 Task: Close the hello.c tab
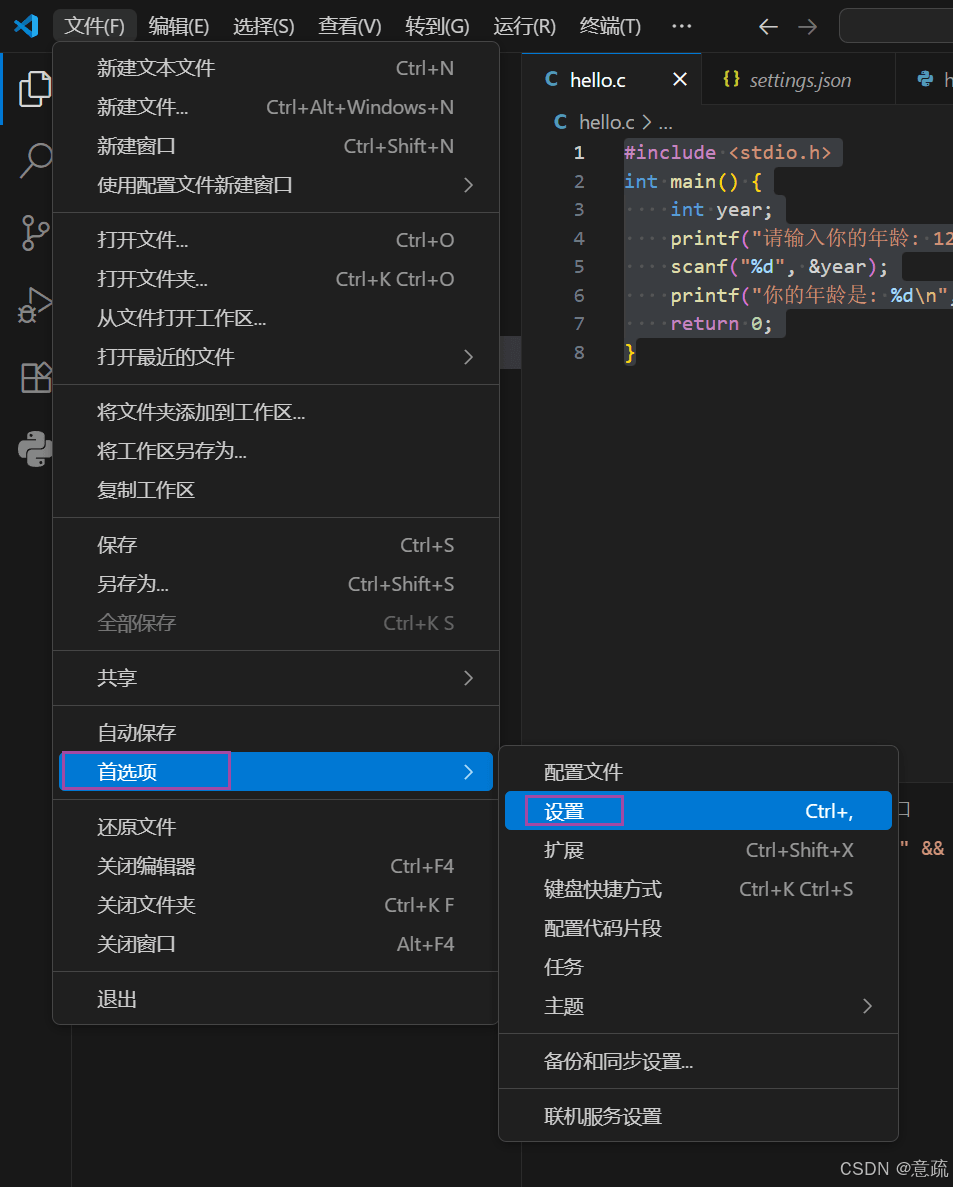pos(680,79)
